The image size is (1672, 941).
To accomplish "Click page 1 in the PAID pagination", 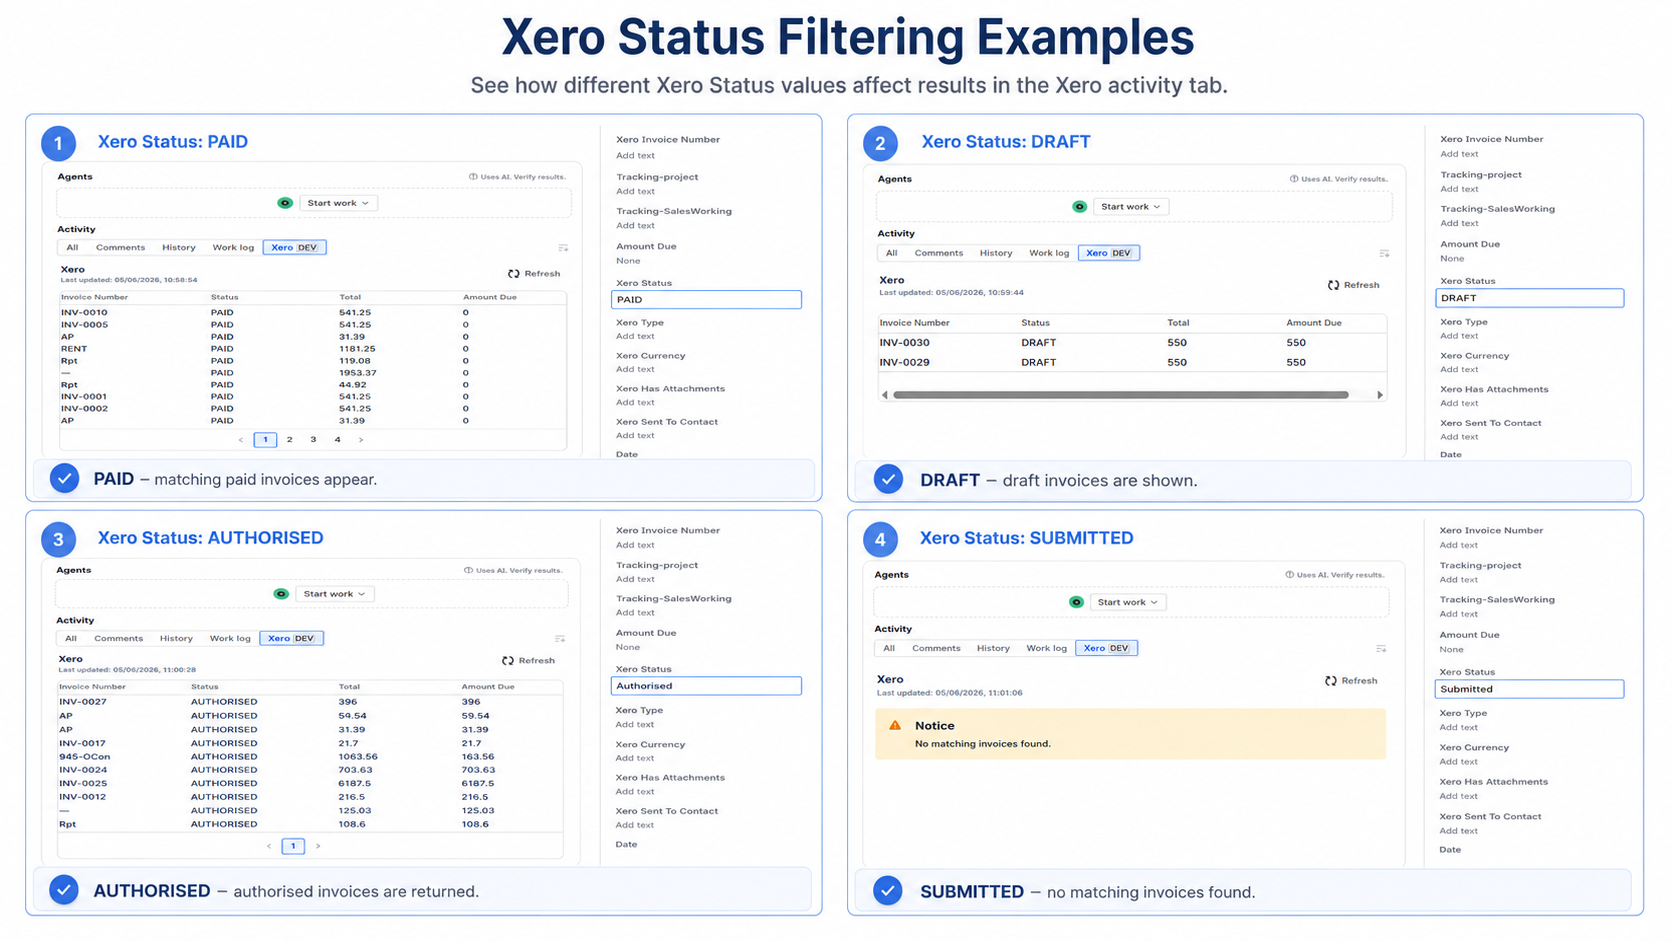I will (x=265, y=440).
